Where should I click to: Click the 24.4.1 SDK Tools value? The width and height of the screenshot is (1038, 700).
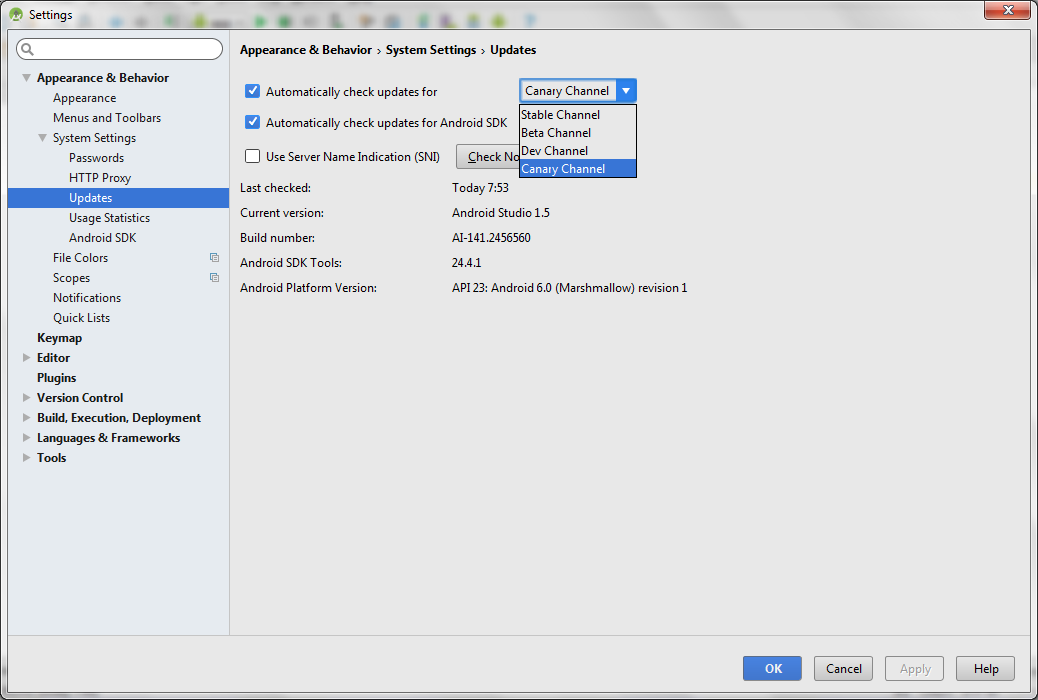click(466, 263)
